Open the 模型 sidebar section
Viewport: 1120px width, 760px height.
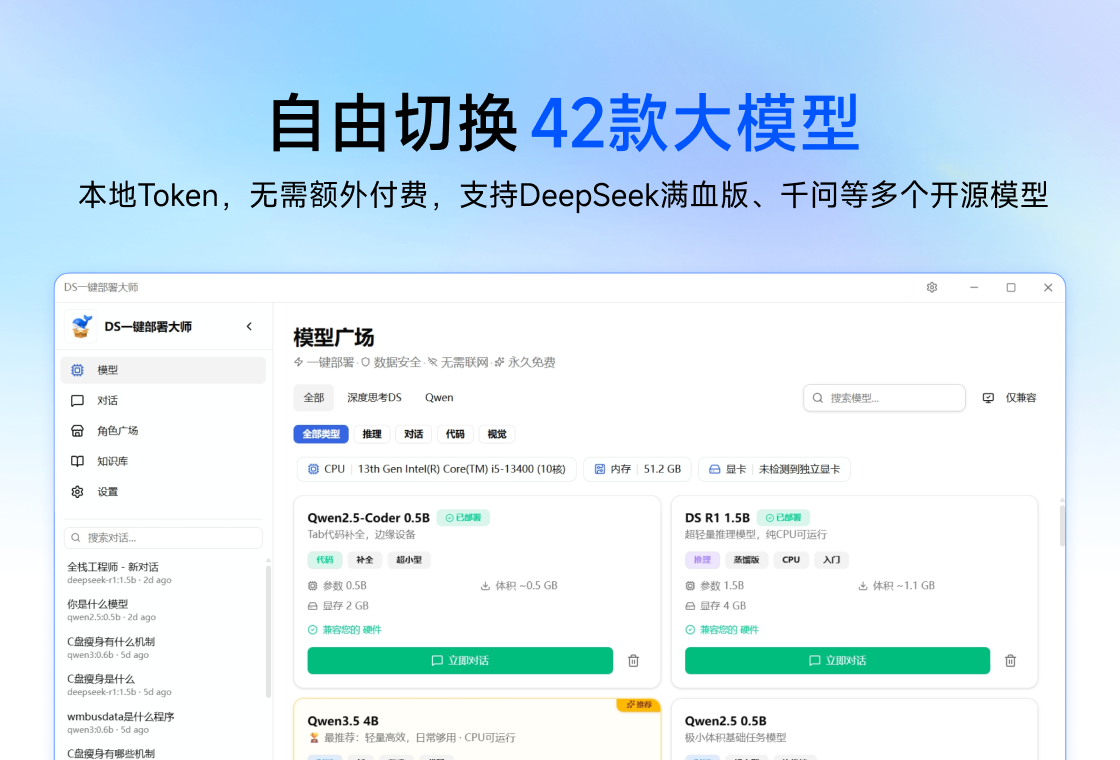[x=164, y=370]
